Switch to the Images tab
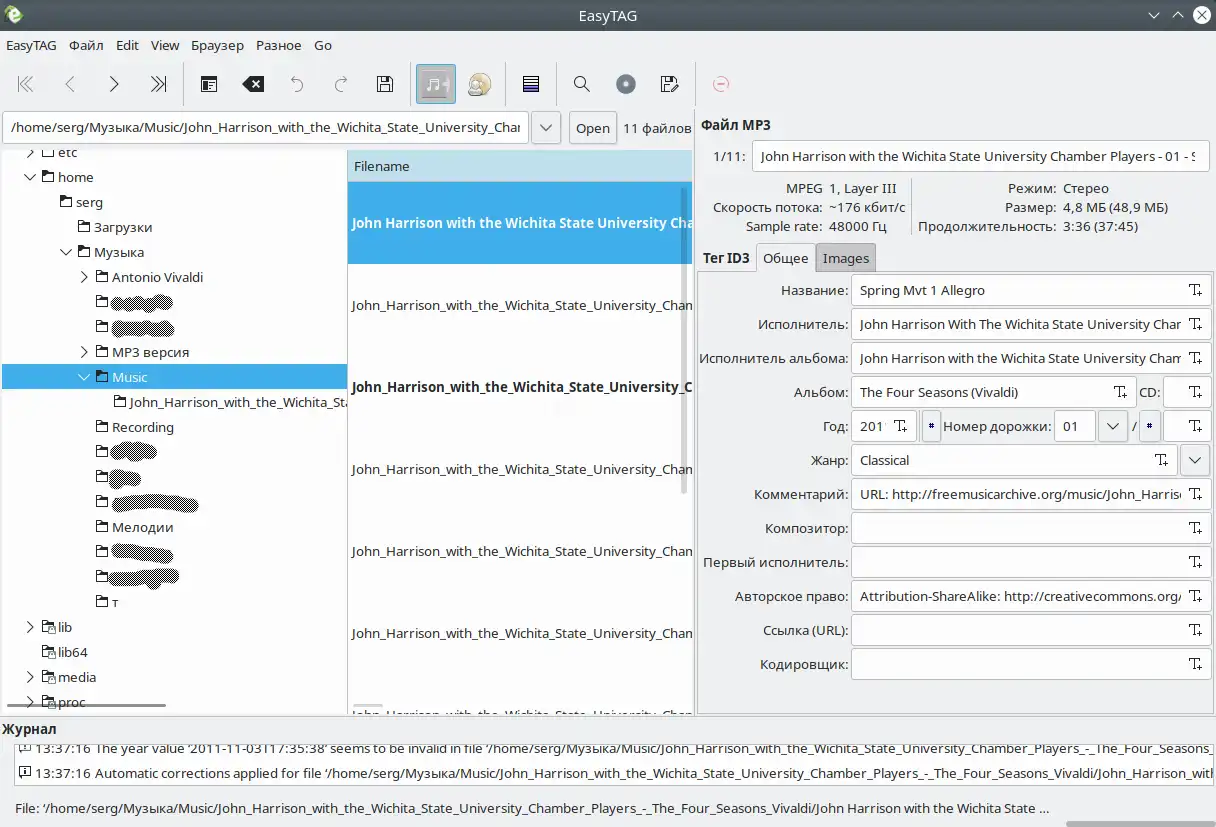 click(x=846, y=258)
